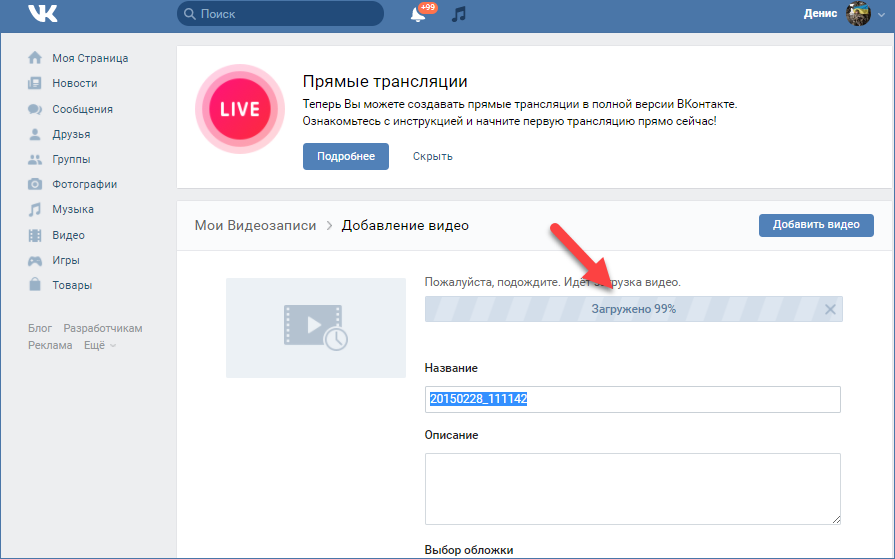The image size is (895, 559).
Task: Click in the Описание text area
Action: (x=632, y=488)
